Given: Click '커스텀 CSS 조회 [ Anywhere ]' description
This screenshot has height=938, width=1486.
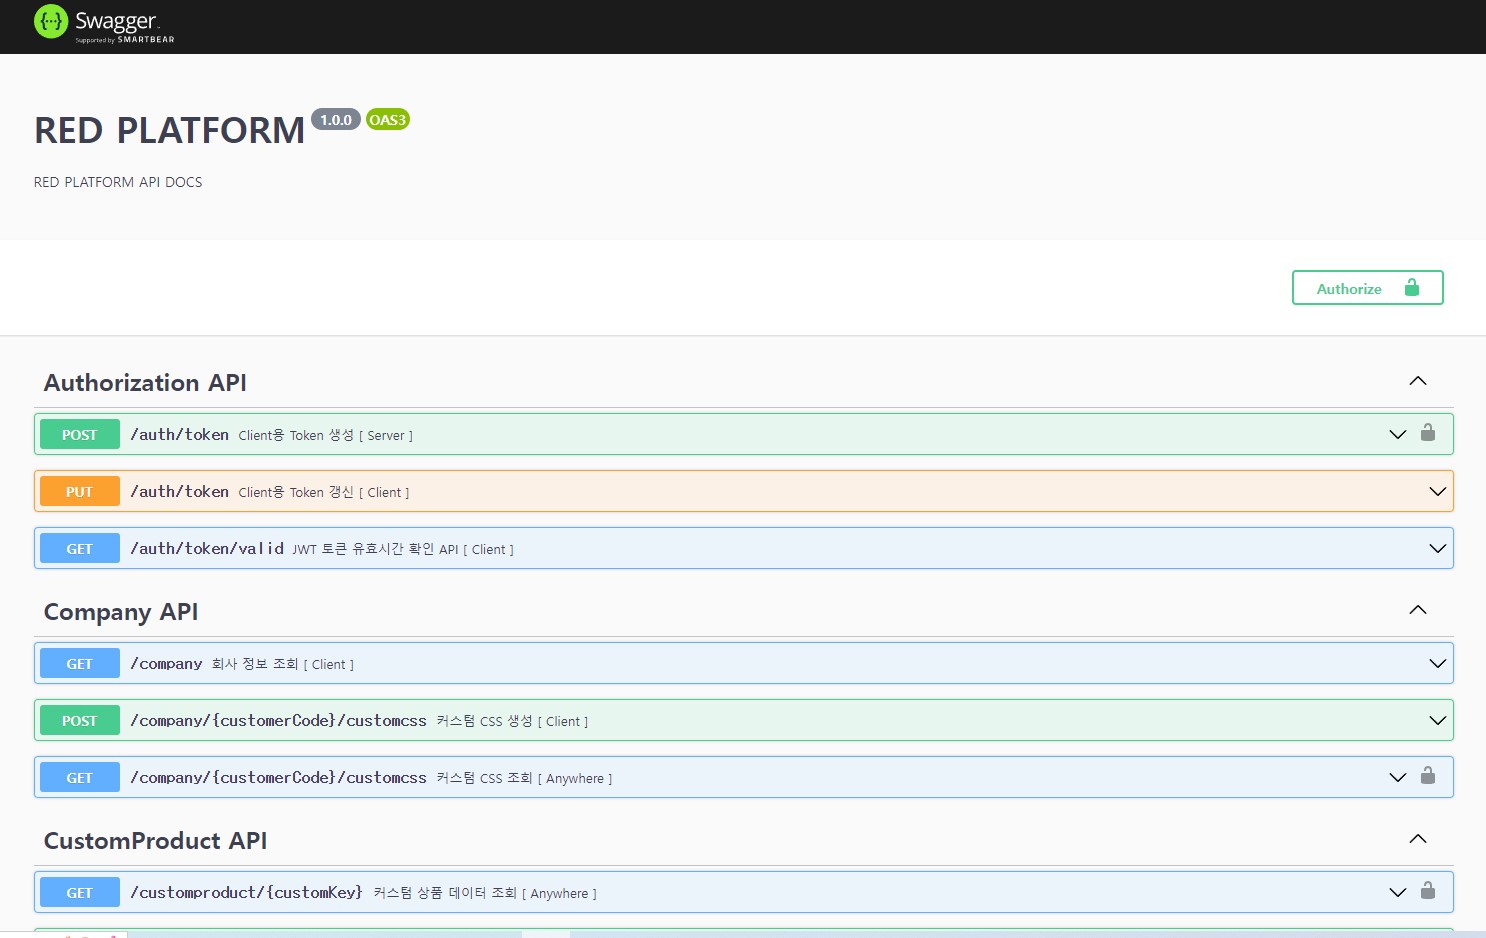Looking at the screenshot, I should [x=524, y=778].
